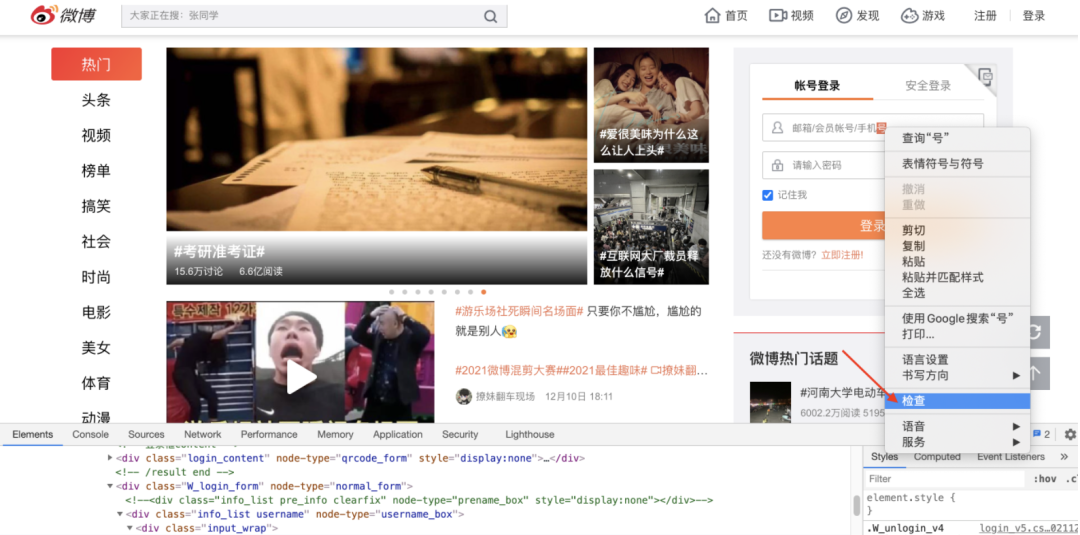The image size is (1080, 535).
Task: Open 发现 discover compass icon
Action: 858,16
